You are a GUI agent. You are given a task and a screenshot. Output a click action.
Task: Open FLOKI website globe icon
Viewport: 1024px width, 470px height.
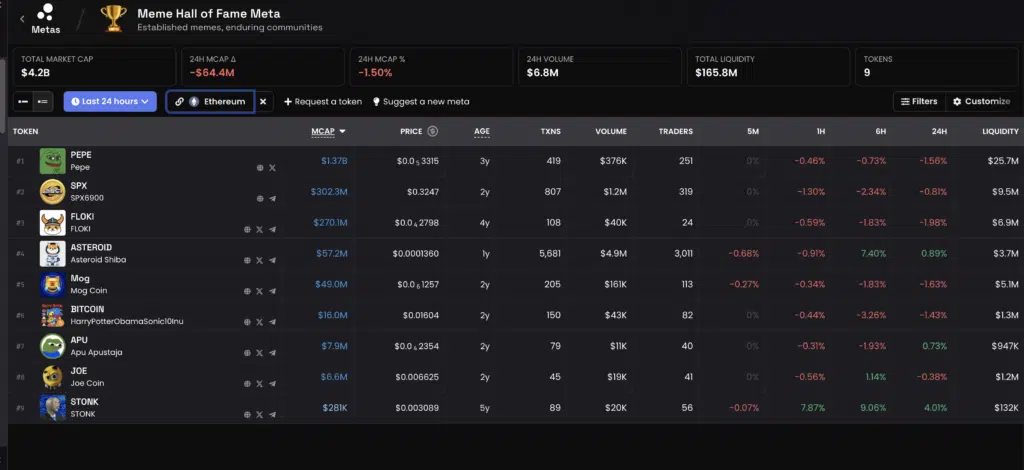point(248,229)
